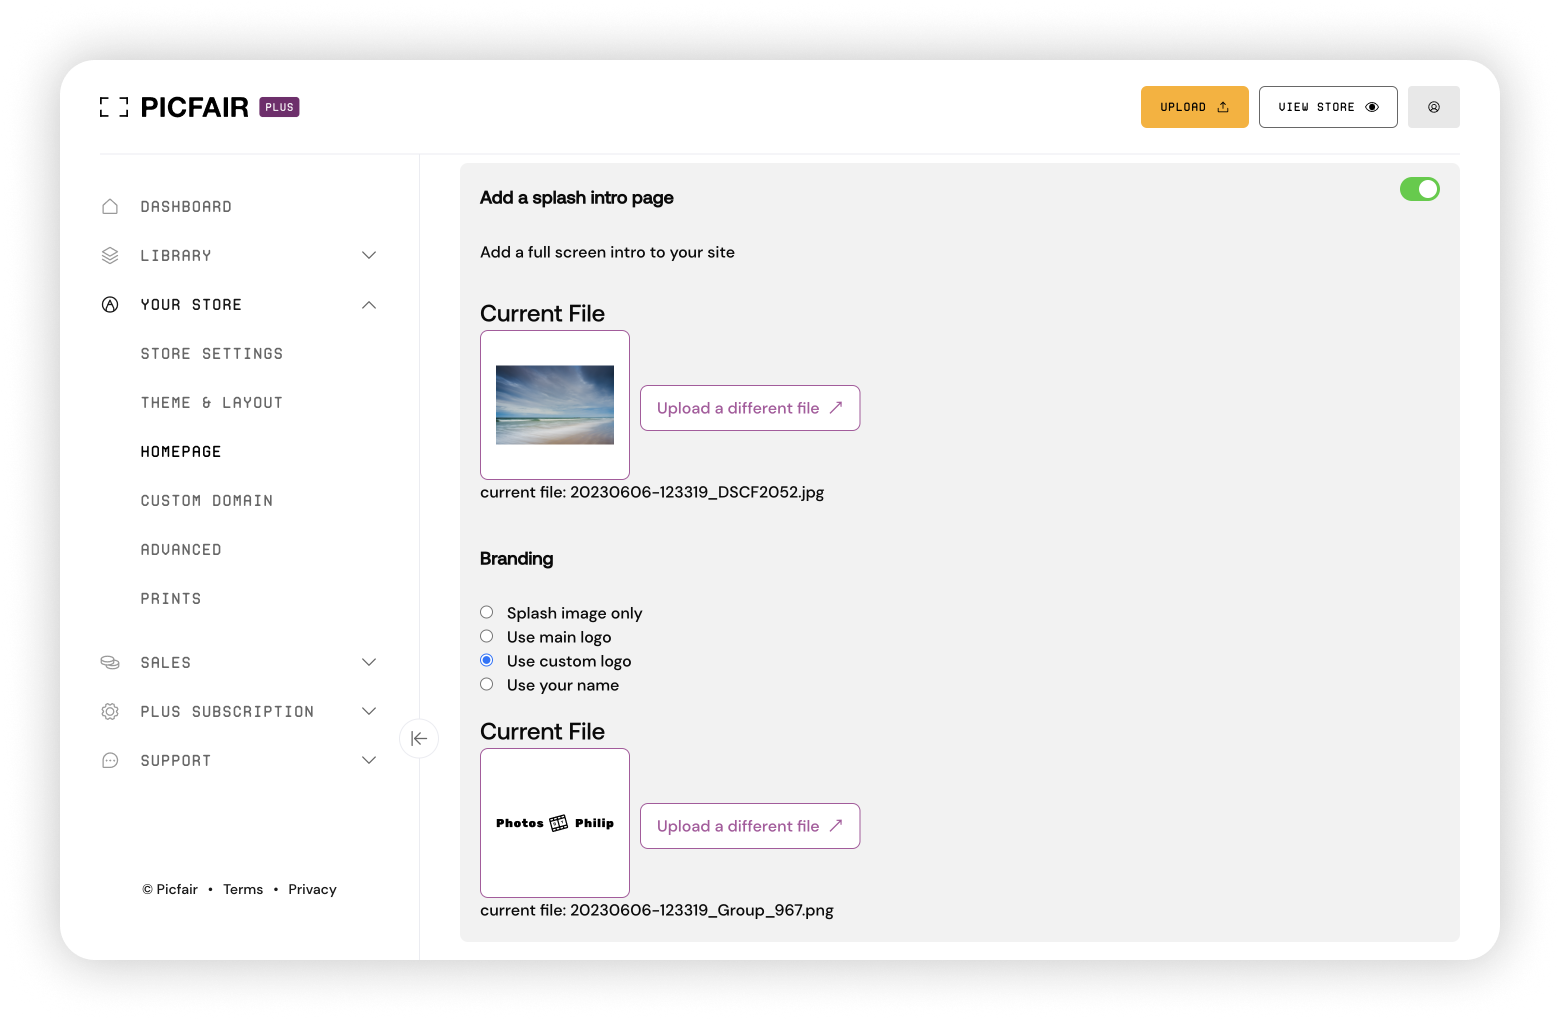Click the splash image beach thumbnail

[555, 405]
